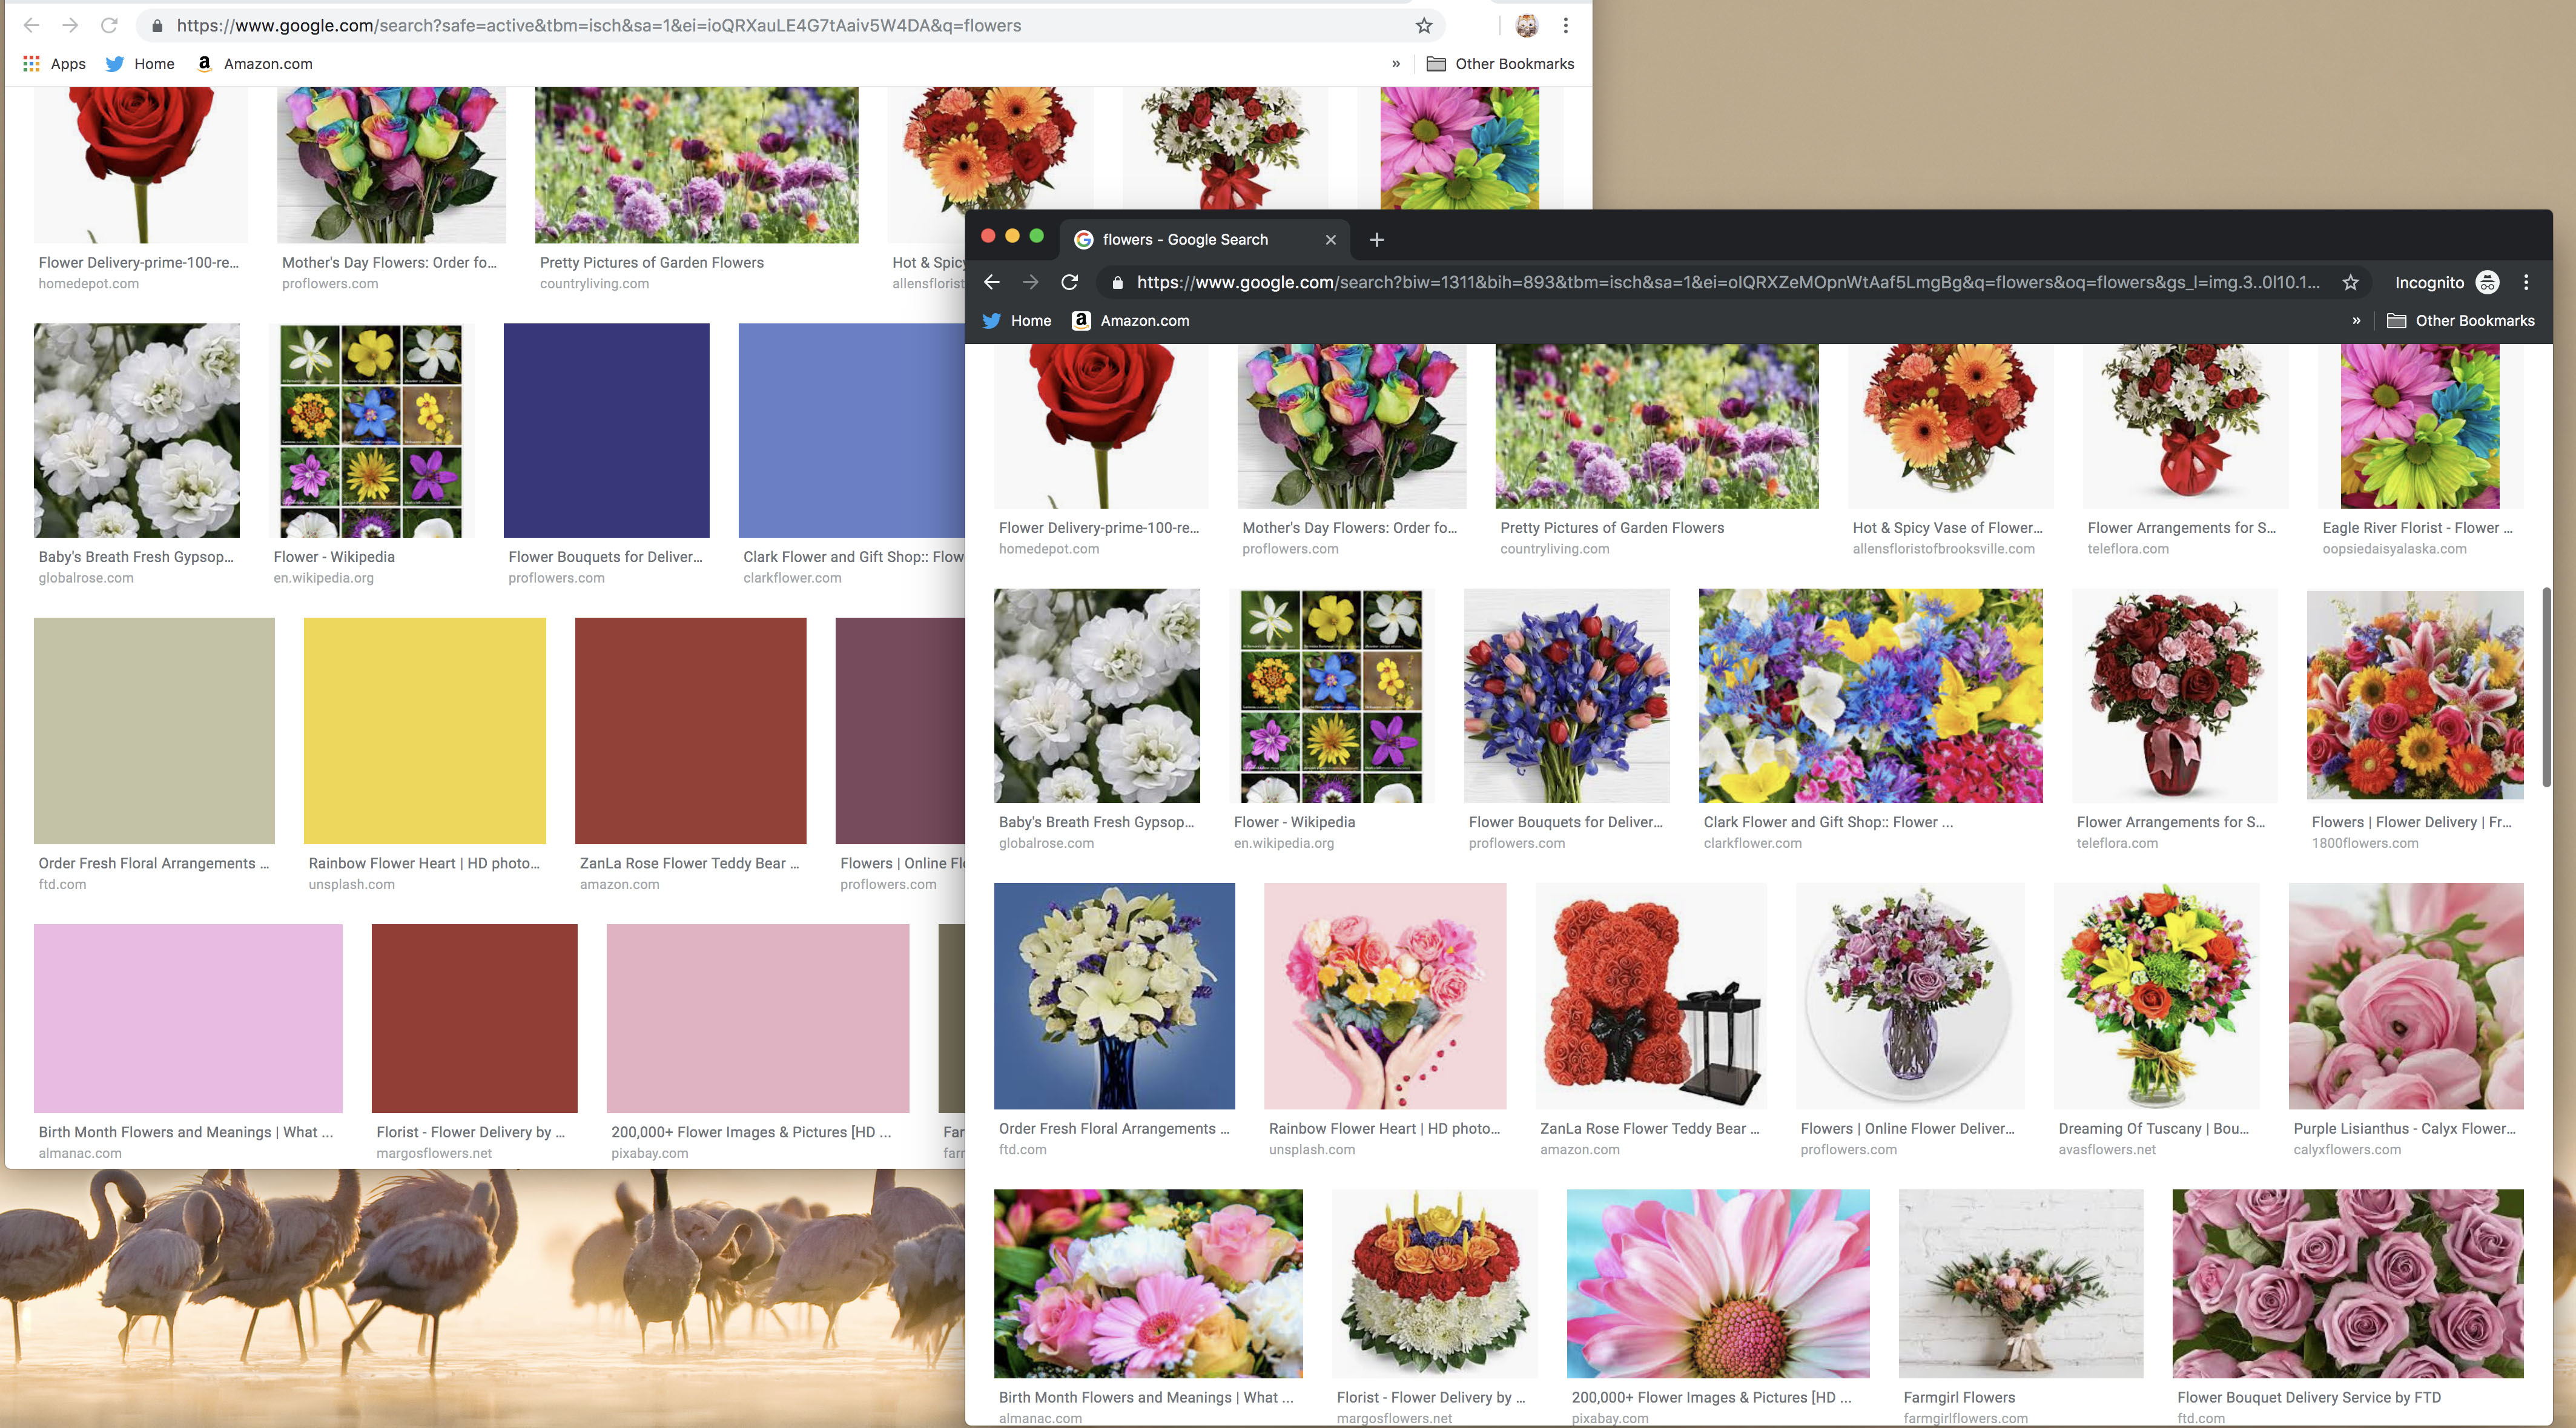This screenshot has width=2576, height=1428.
Task: Click the forward arrow in the back window
Action: pos(70,25)
